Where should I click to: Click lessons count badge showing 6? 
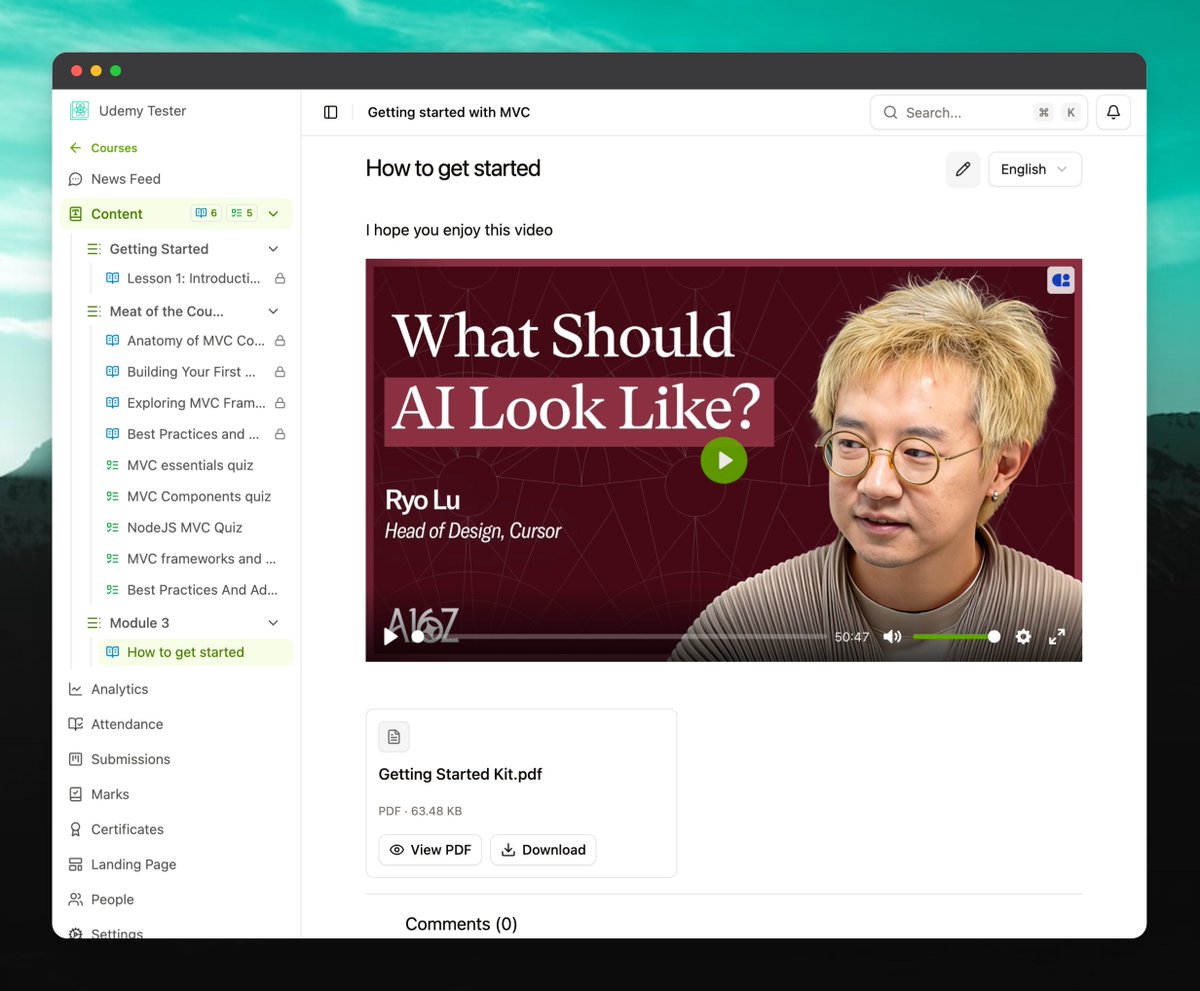point(207,213)
